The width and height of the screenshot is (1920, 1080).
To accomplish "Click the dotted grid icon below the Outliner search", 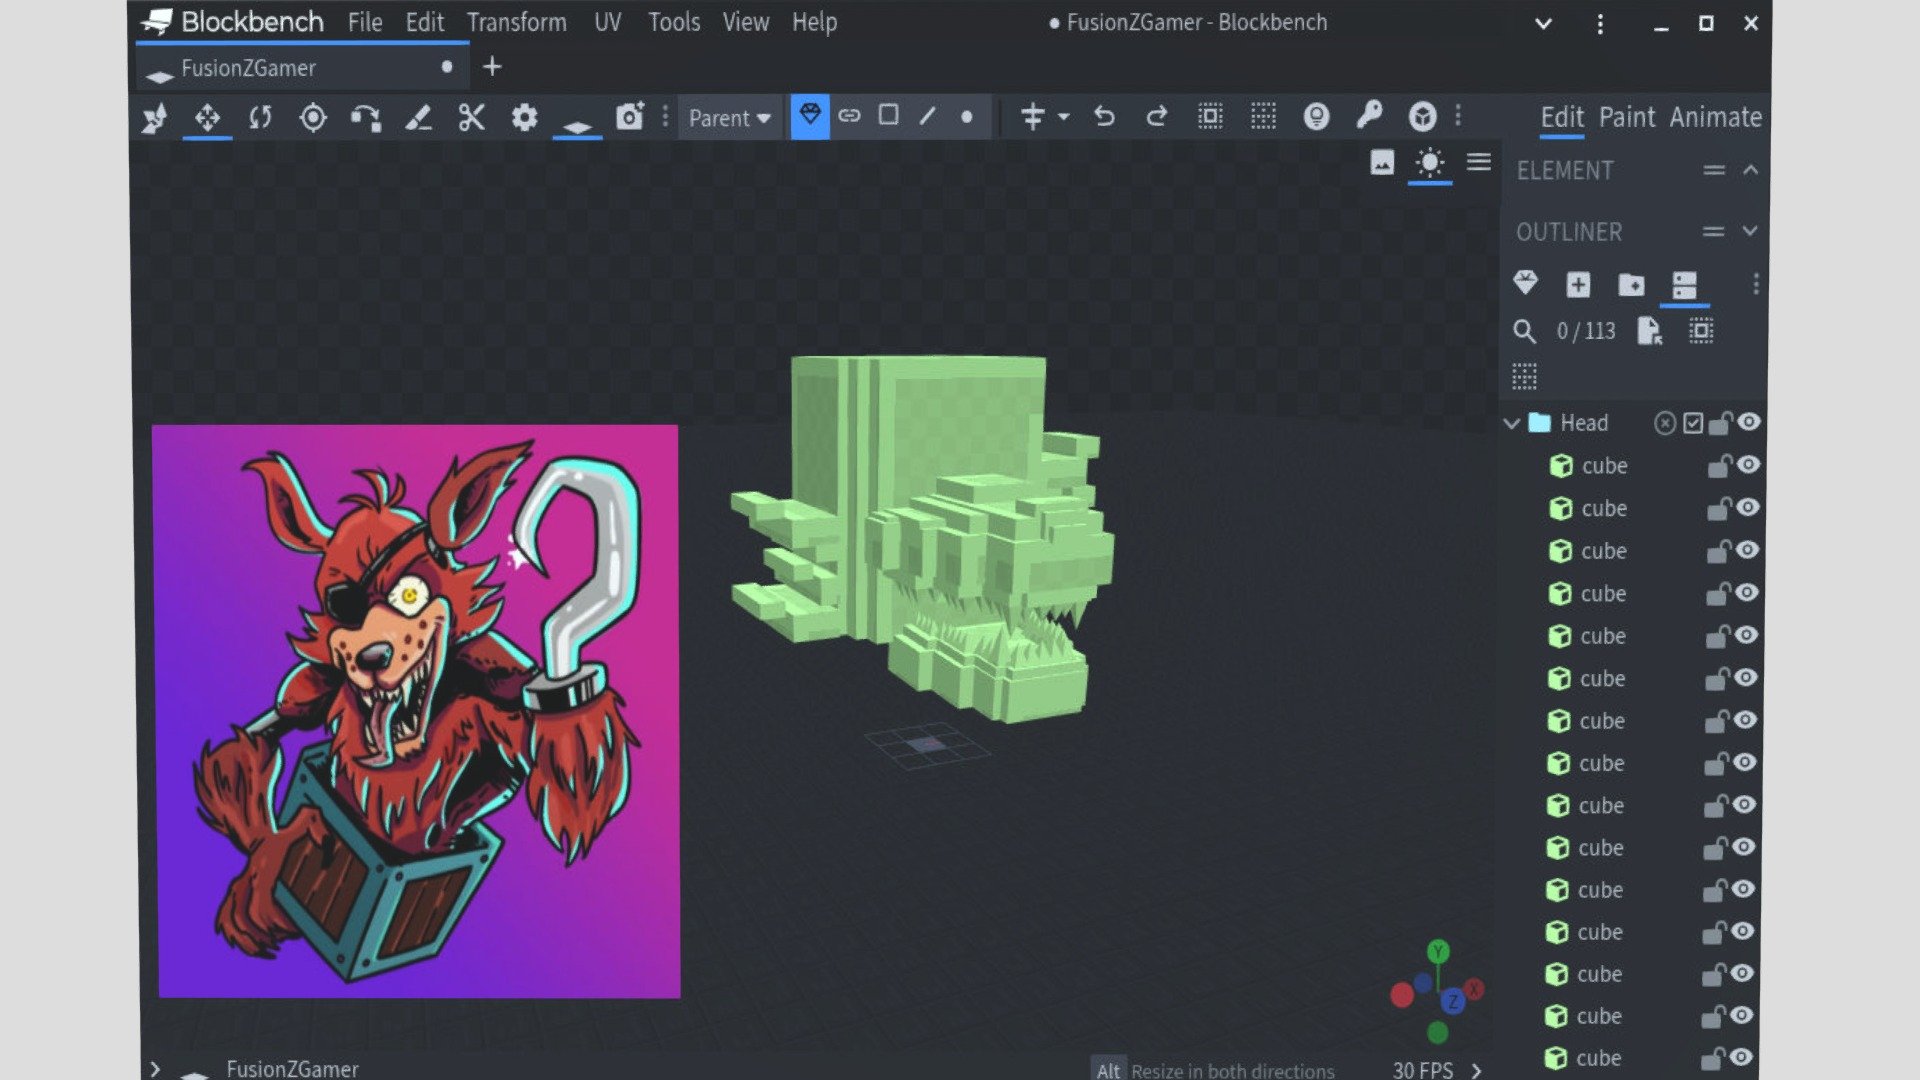I will coord(1524,377).
